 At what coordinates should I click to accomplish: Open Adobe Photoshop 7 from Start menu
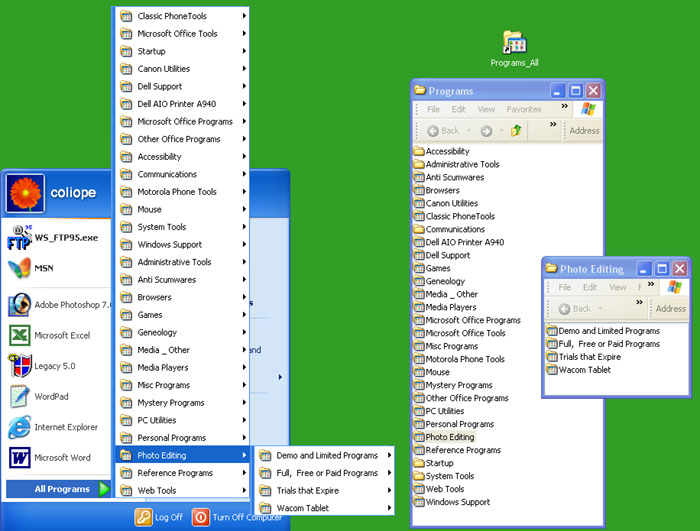[58, 305]
